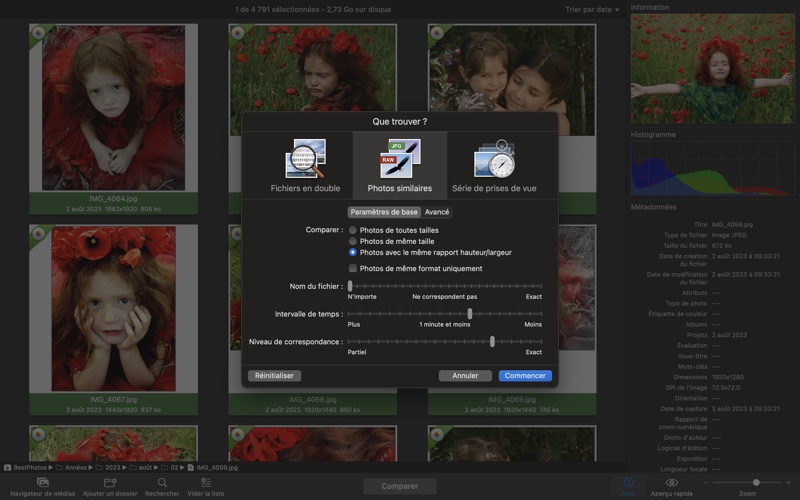Click the Information panel preview image
800x500 pixels.
713,68
